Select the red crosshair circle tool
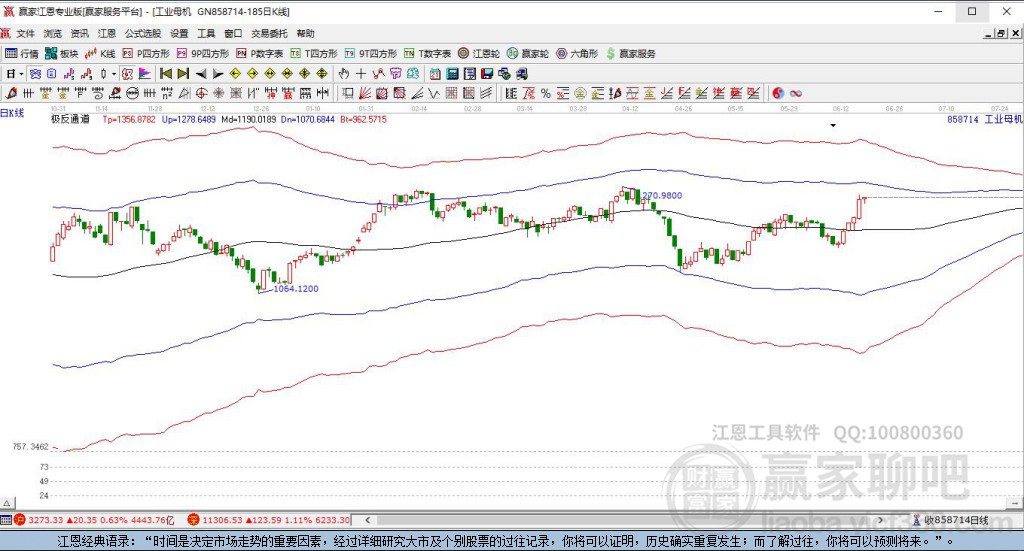 201,93
